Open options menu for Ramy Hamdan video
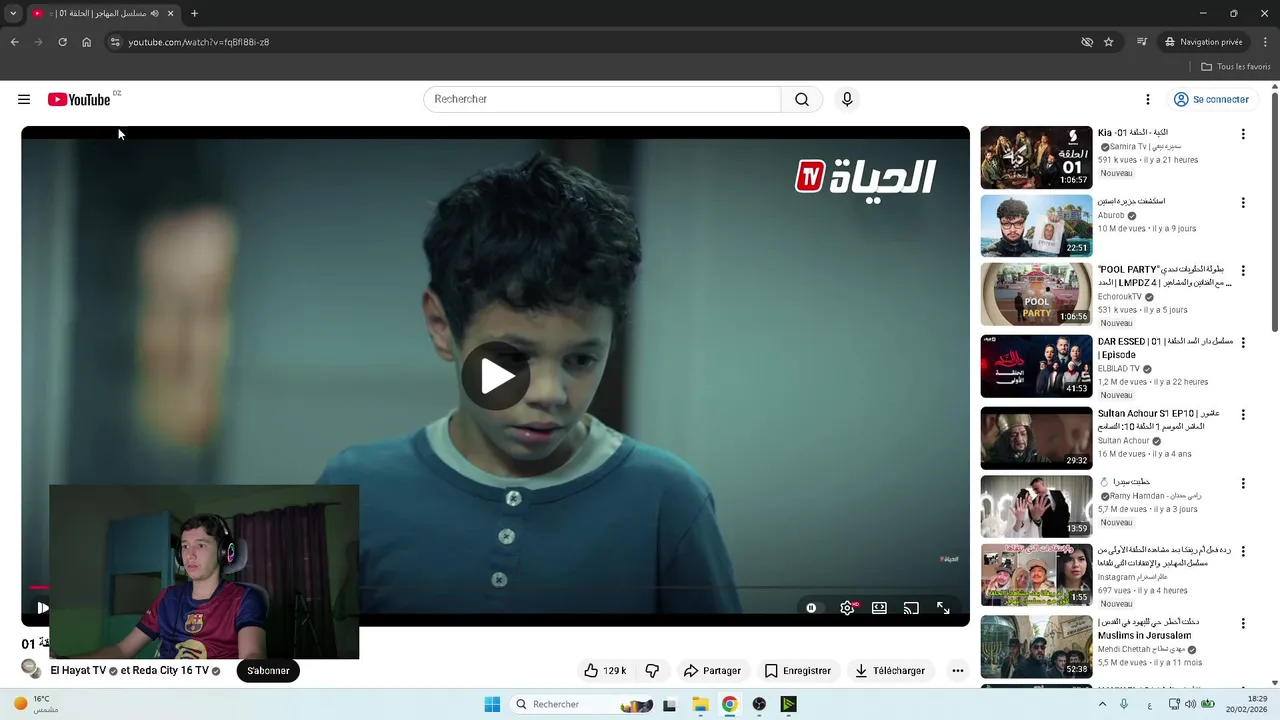 (1243, 483)
